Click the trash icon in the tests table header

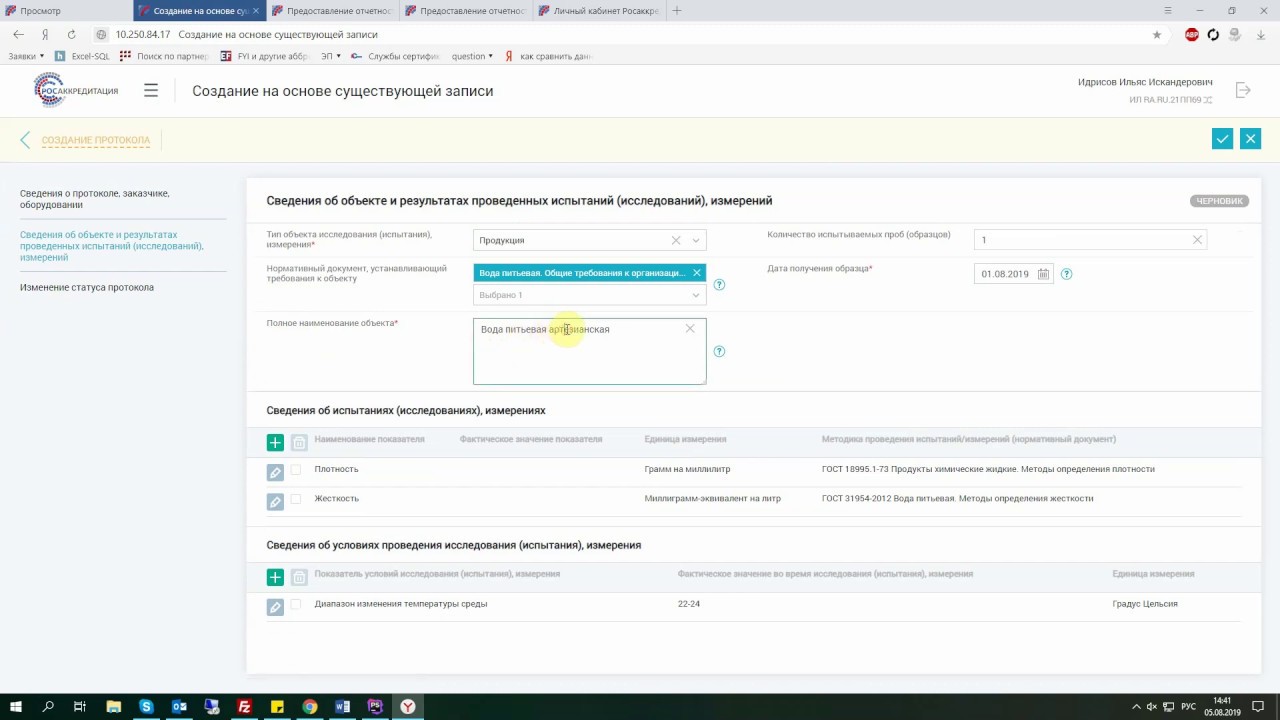(x=299, y=442)
